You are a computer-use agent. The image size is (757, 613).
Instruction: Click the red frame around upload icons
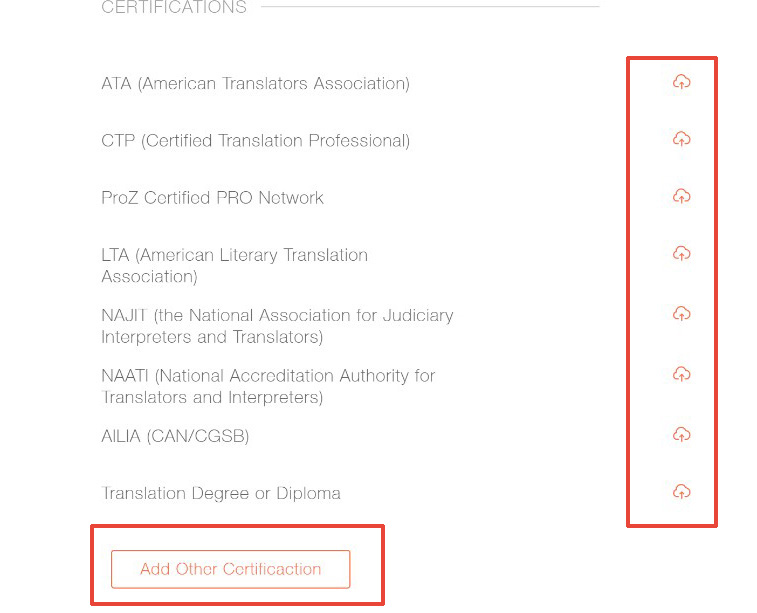point(628,290)
